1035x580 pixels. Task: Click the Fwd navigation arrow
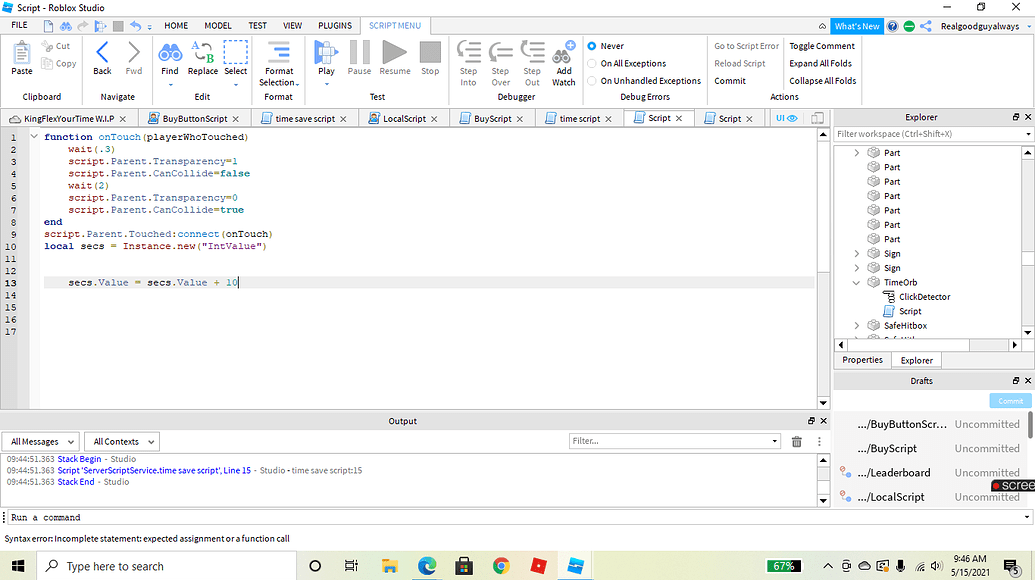point(133,52)
